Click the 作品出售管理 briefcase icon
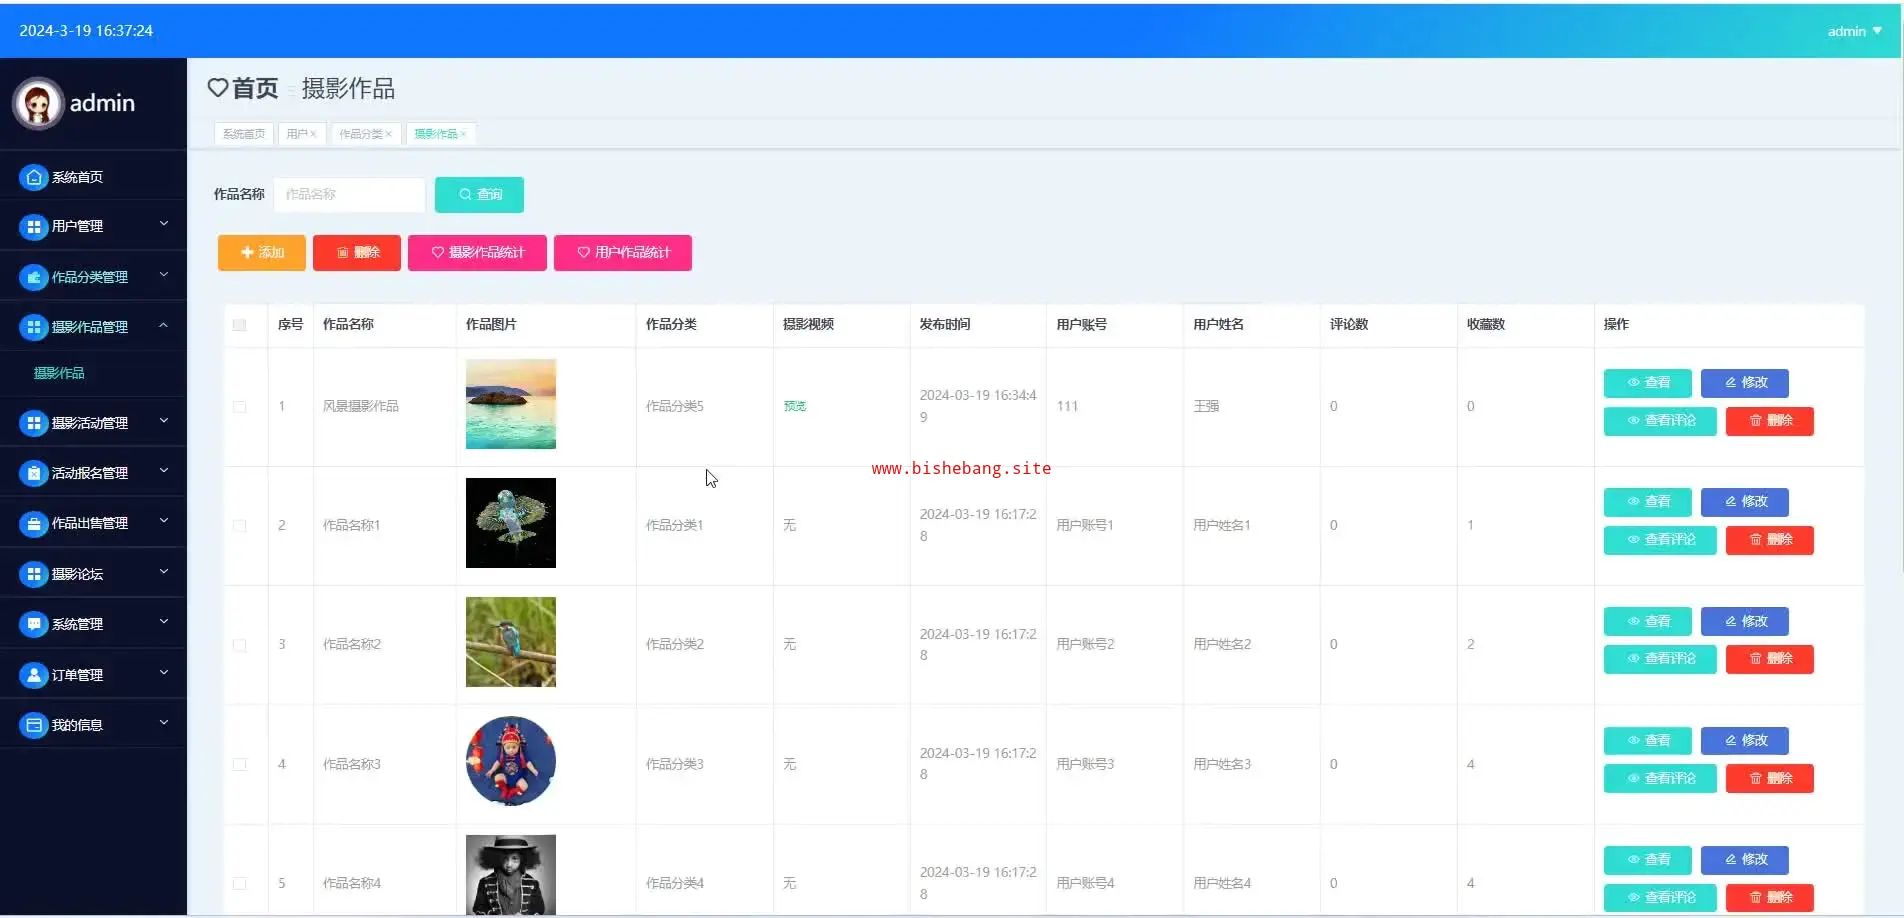The image size is (1904, 918). (33, 523)
